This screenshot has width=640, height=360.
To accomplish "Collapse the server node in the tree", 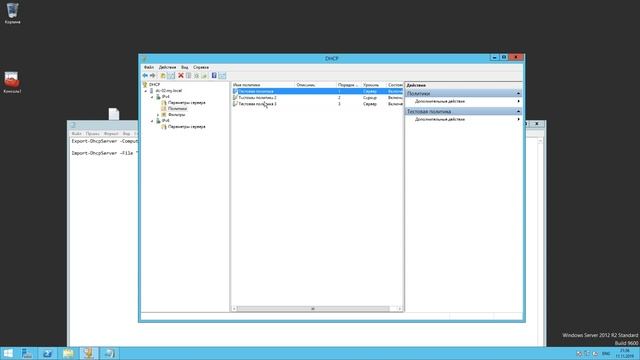I will (x=146, y=91).
